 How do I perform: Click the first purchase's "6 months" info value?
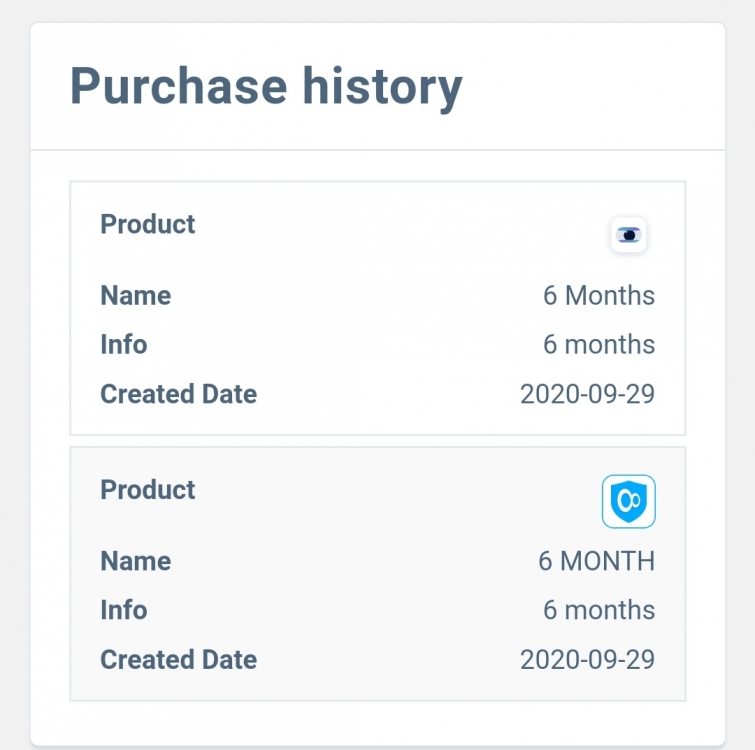click(x=598, y=345)
